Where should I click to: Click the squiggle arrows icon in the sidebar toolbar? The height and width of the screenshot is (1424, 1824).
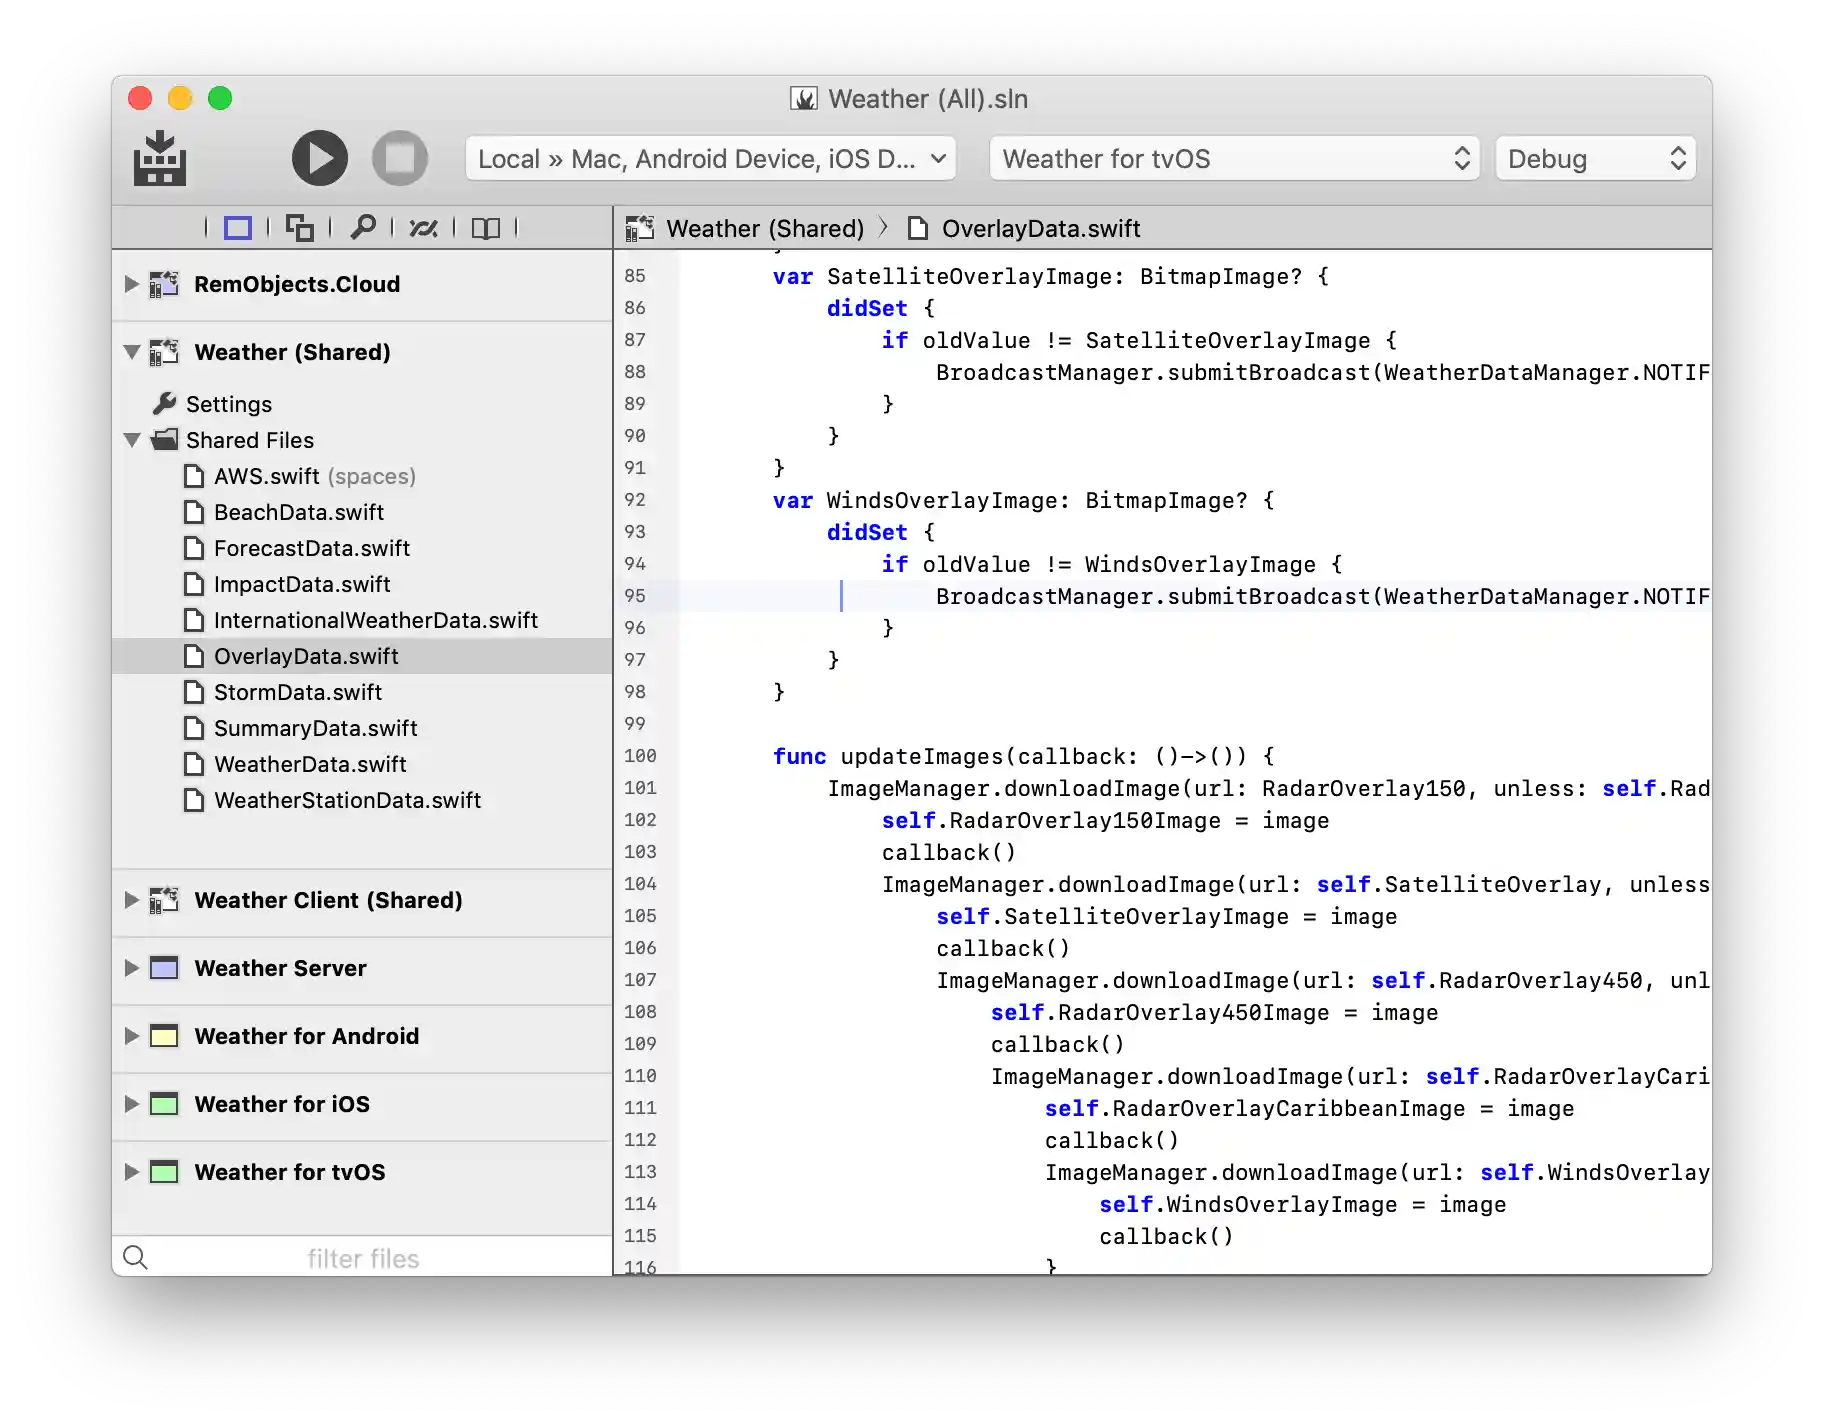[424, 228]
